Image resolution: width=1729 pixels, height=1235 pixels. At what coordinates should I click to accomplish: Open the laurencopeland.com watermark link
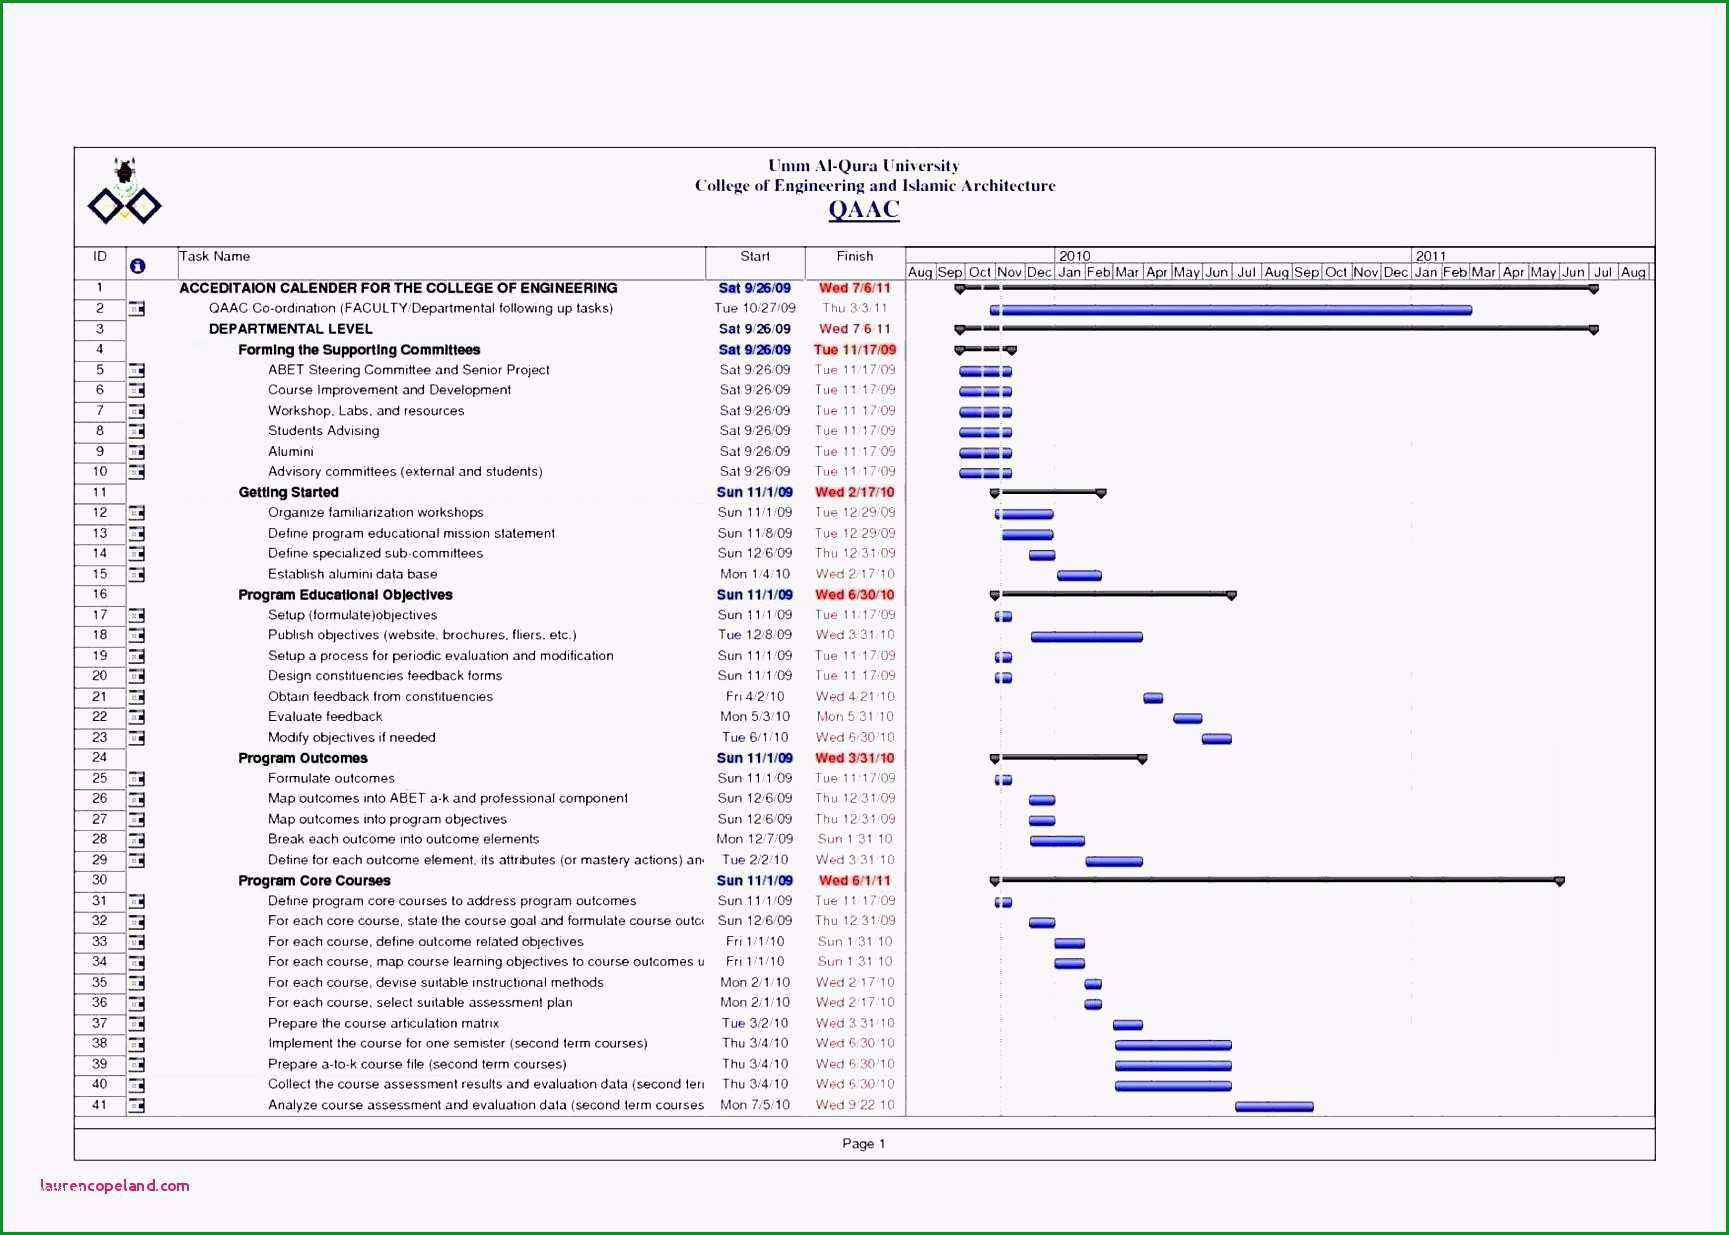[x=114, y=1186]
